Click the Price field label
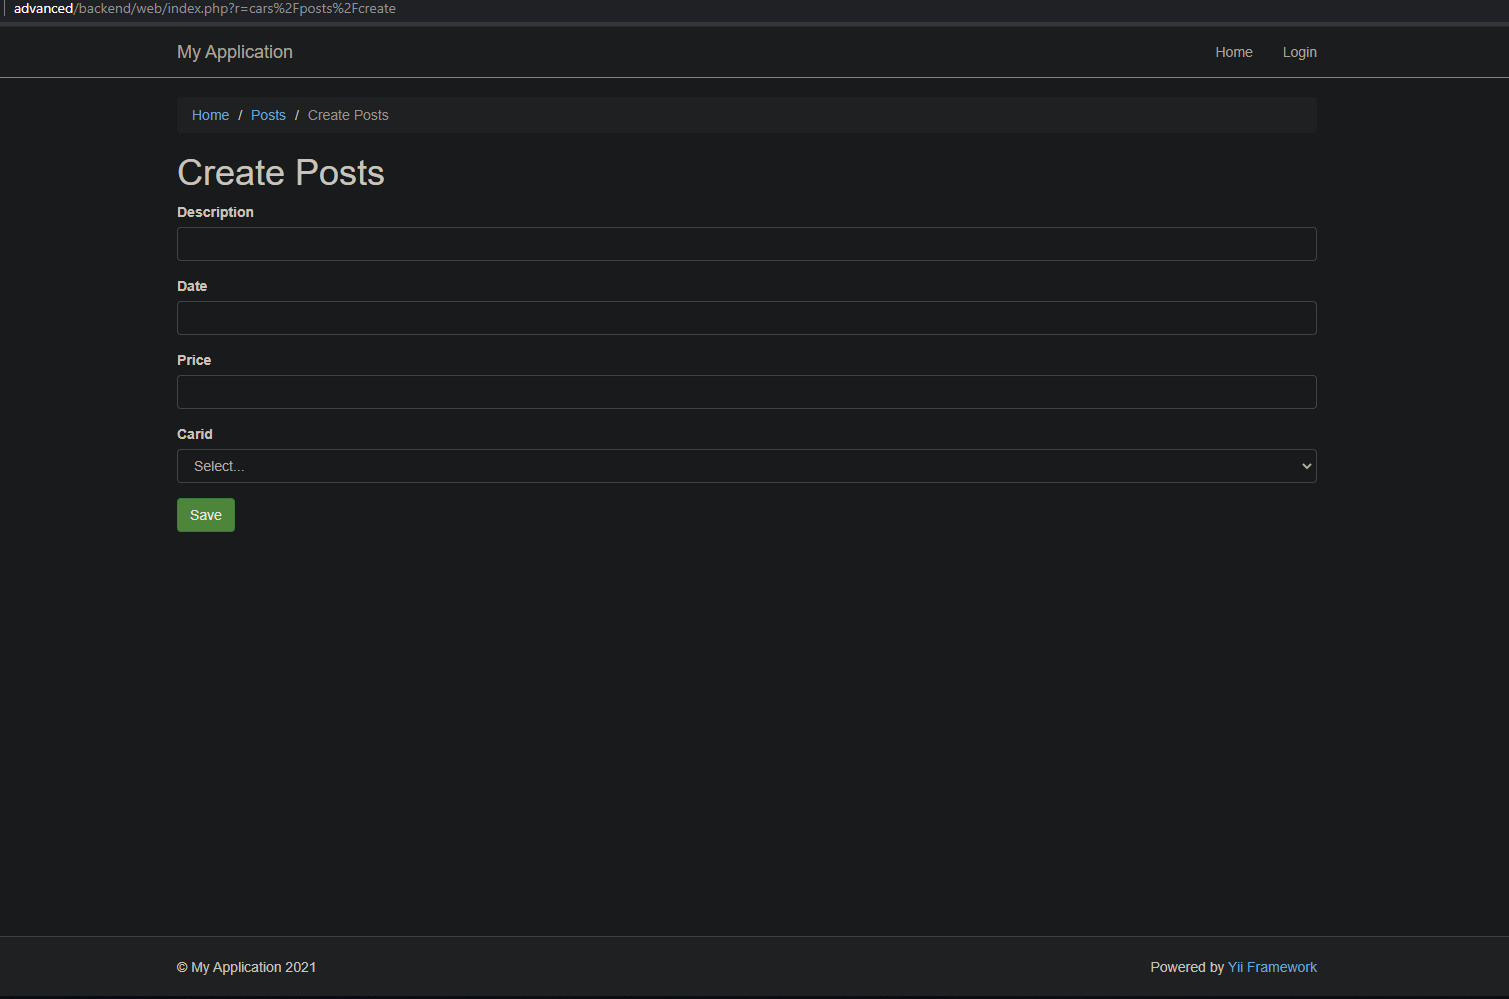Screen dimensions: 1509x999 pyautogui.click(x=194, y=360)
